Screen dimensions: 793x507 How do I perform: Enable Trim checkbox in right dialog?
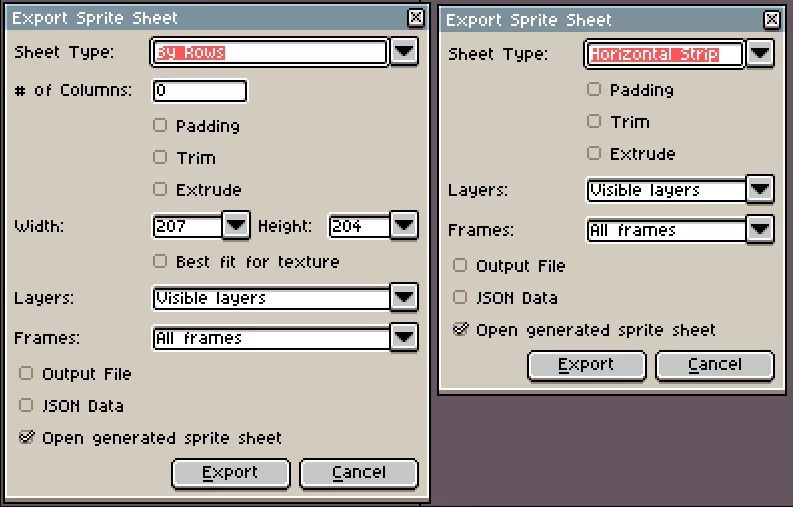[594, 121]
